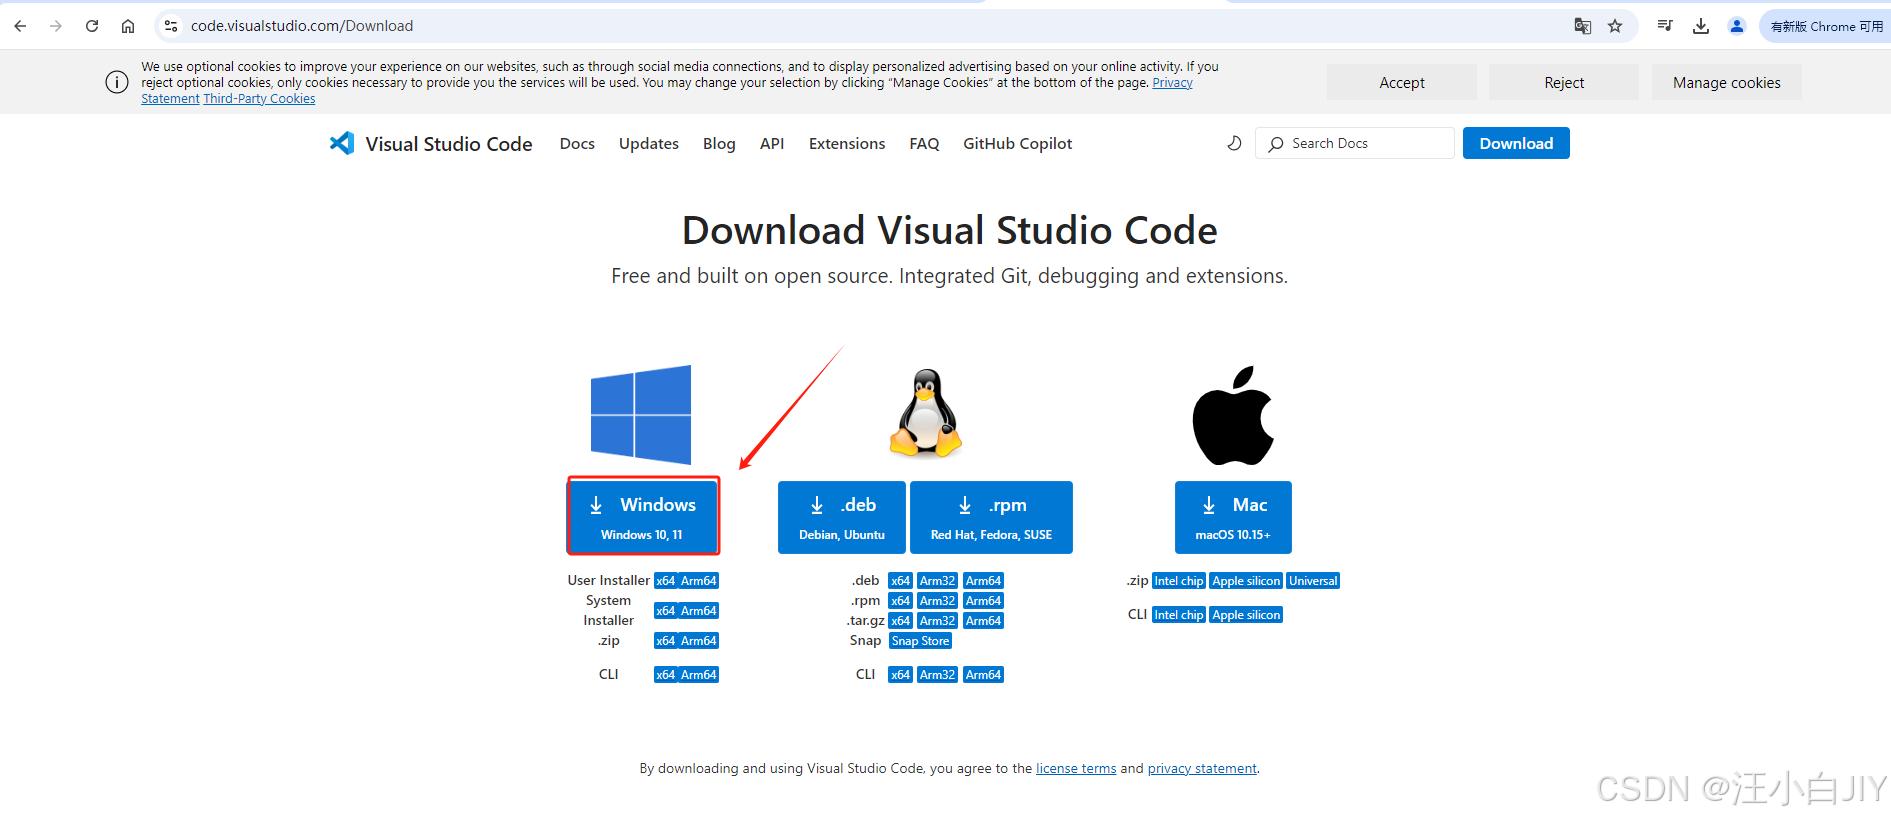Toggle the dark theme moon icon
This screenshot has width=1891, height=821.
coord(1234,143)
